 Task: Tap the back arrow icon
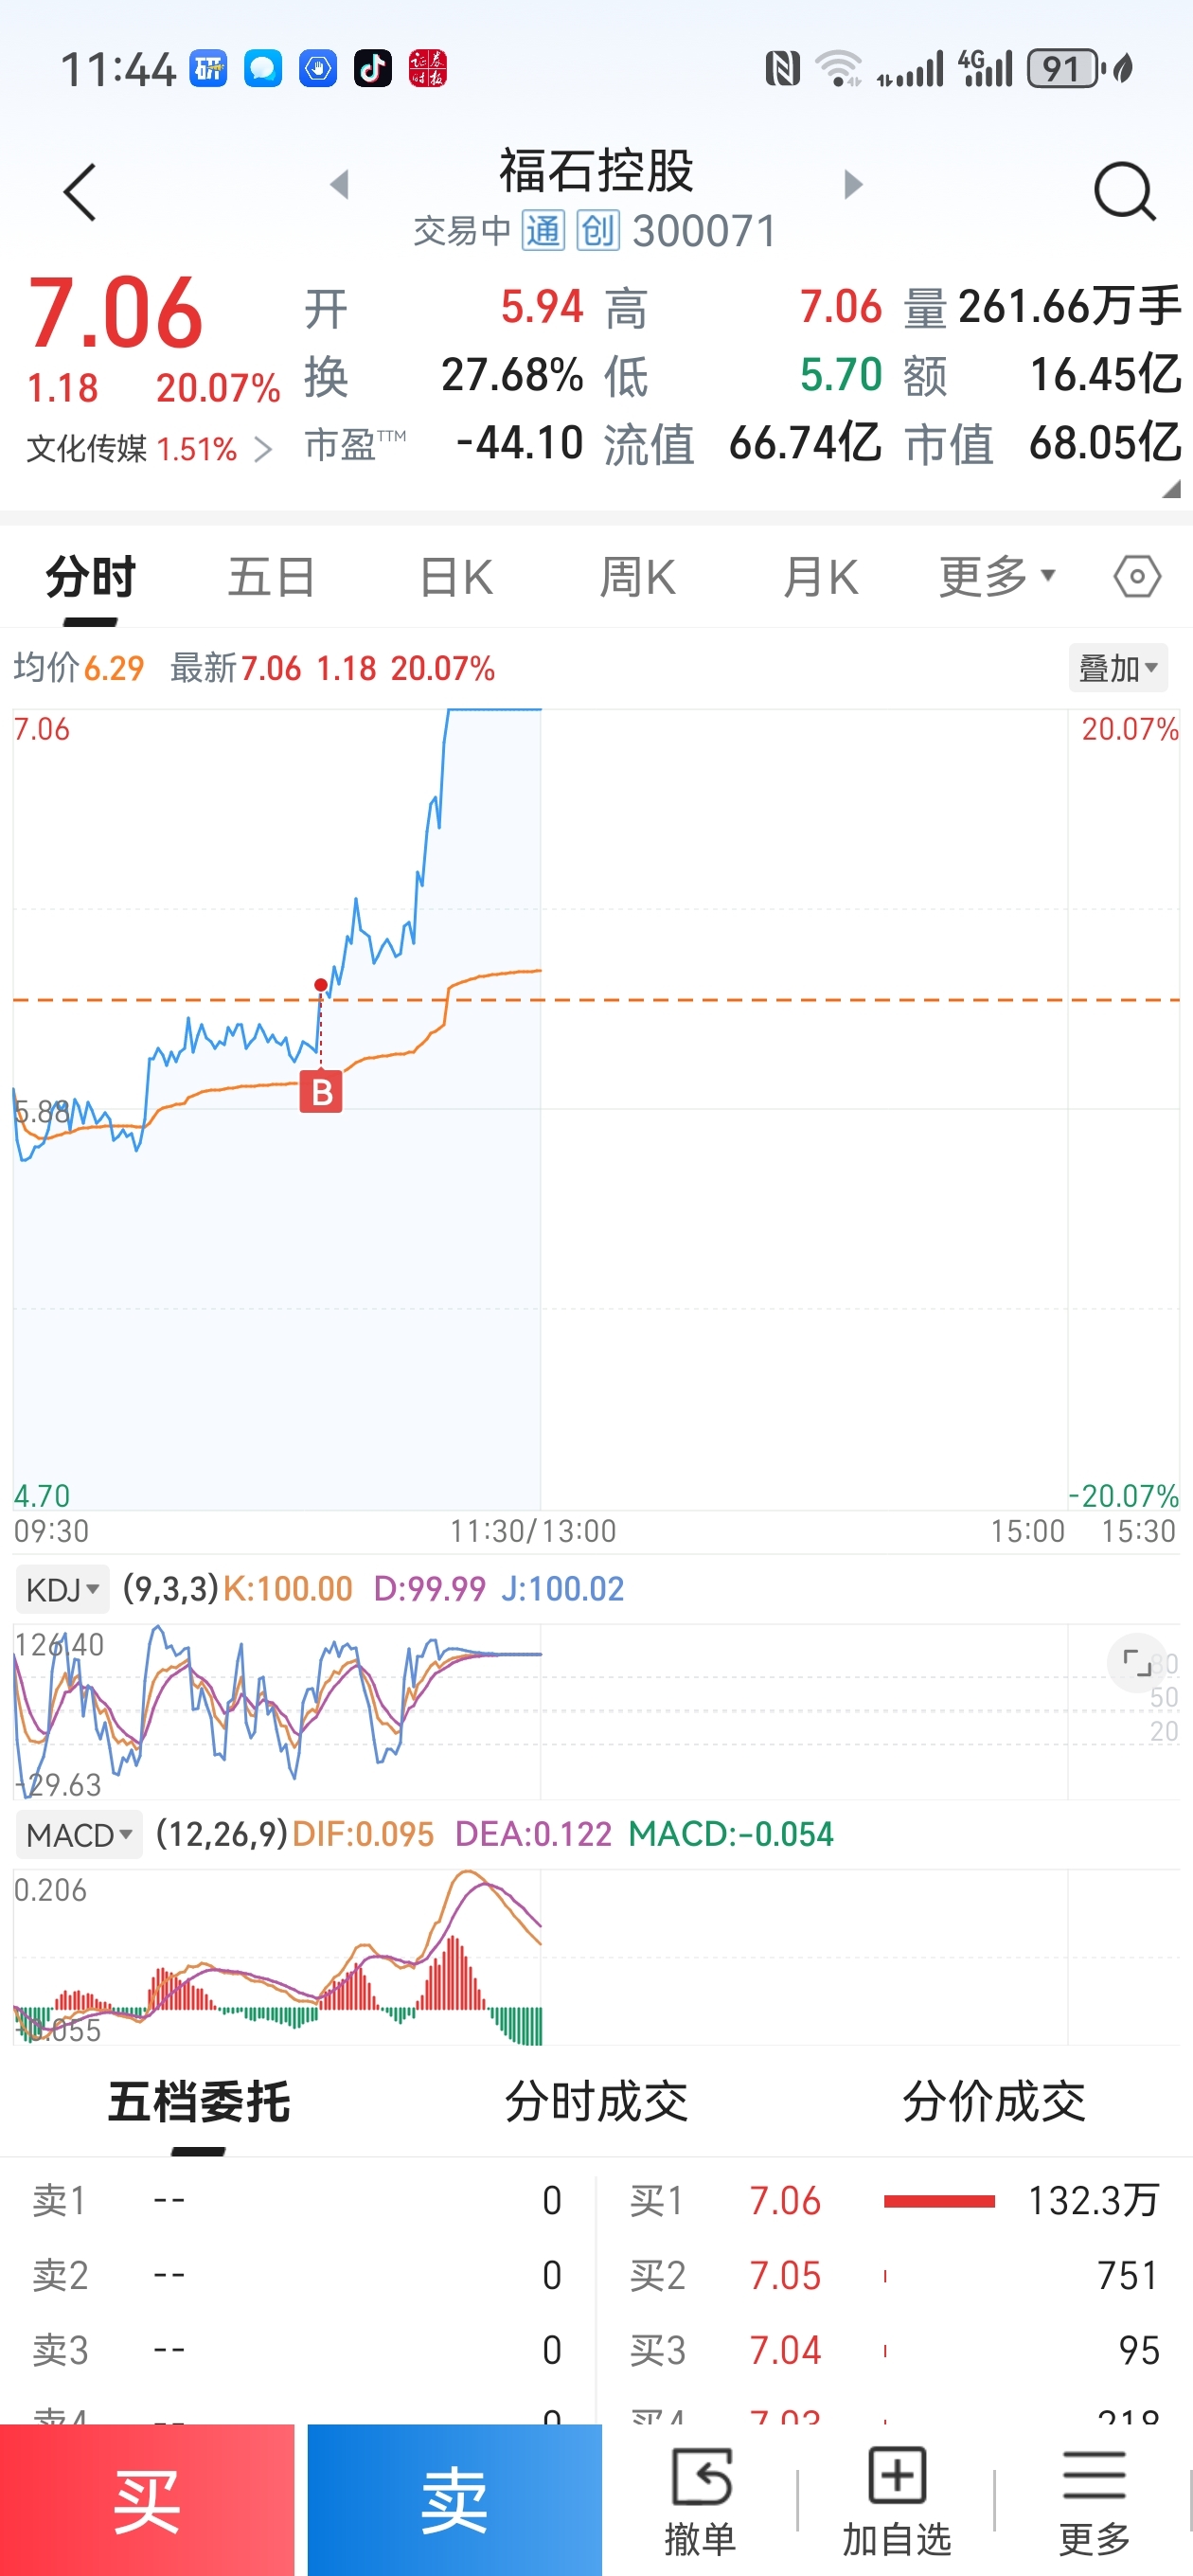tap(80, 192)
